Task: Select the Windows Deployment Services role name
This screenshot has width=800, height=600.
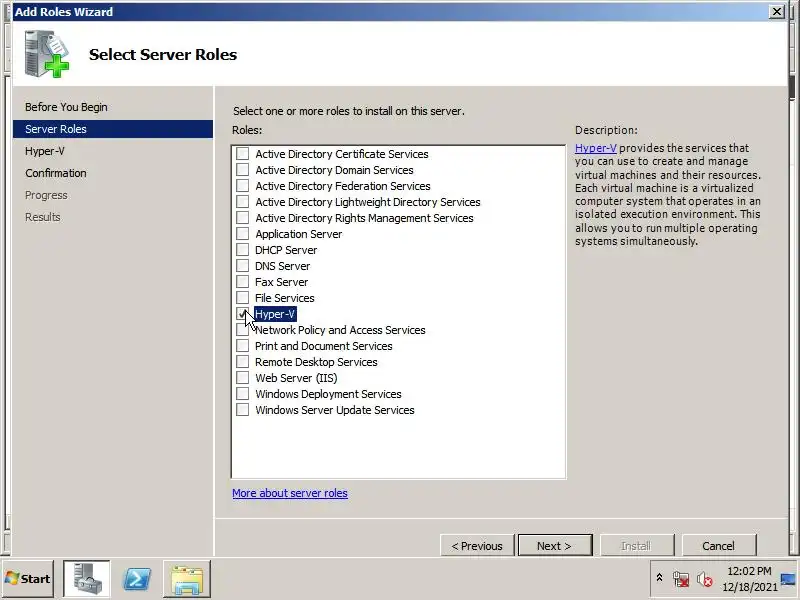Action: pos(328,394)
